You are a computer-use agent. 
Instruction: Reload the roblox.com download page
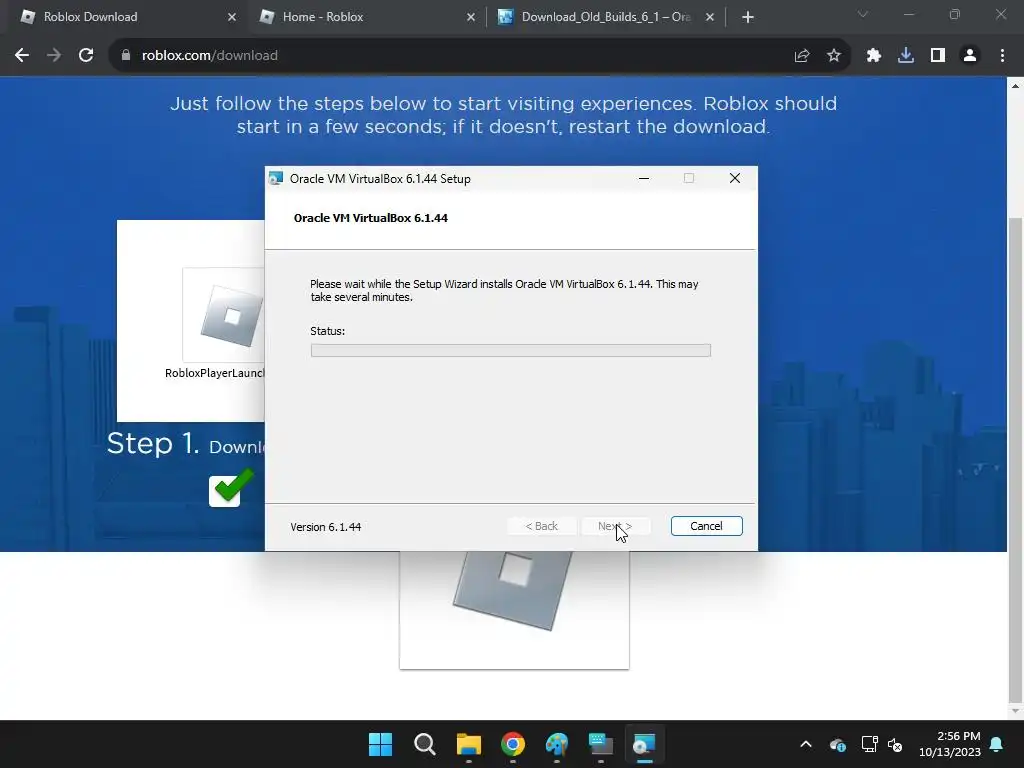86,56
